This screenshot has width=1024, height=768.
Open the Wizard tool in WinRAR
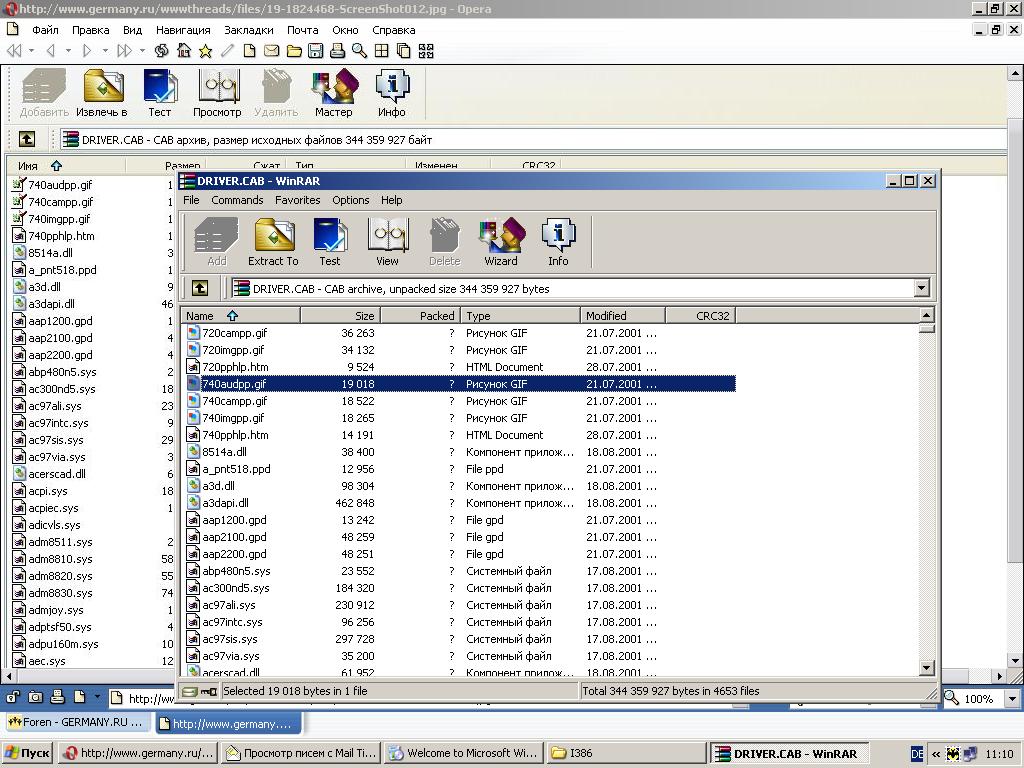[x=501, y=242]
